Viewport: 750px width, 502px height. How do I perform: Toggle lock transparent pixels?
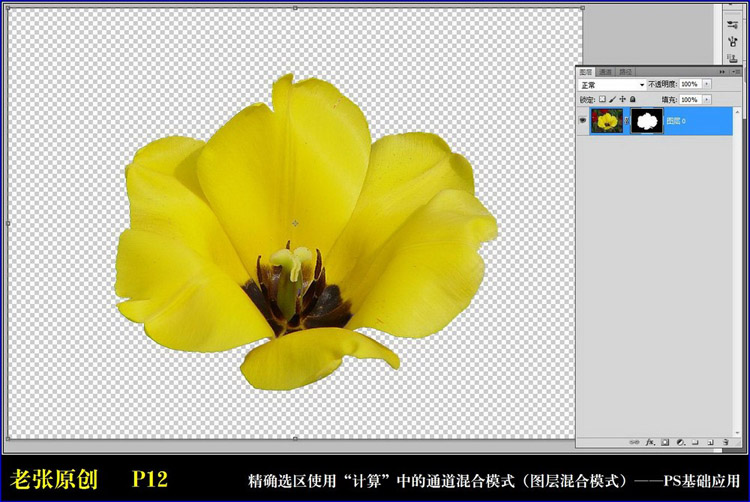(603, 99)
